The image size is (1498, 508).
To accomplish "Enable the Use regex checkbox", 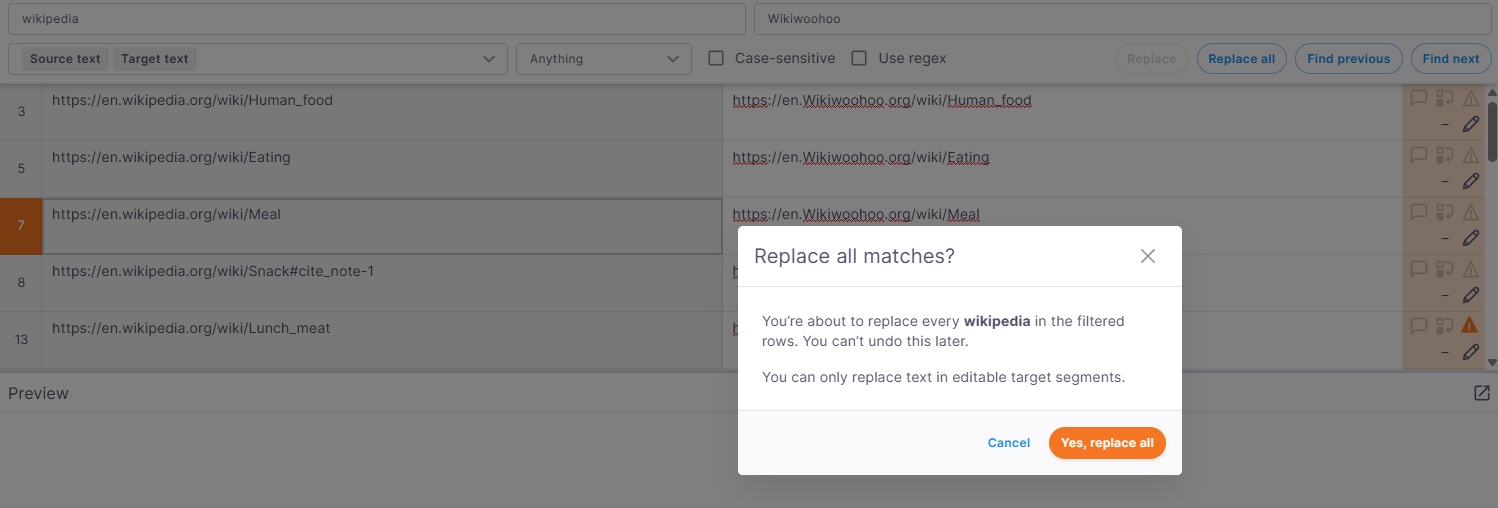I will [859, 58].
